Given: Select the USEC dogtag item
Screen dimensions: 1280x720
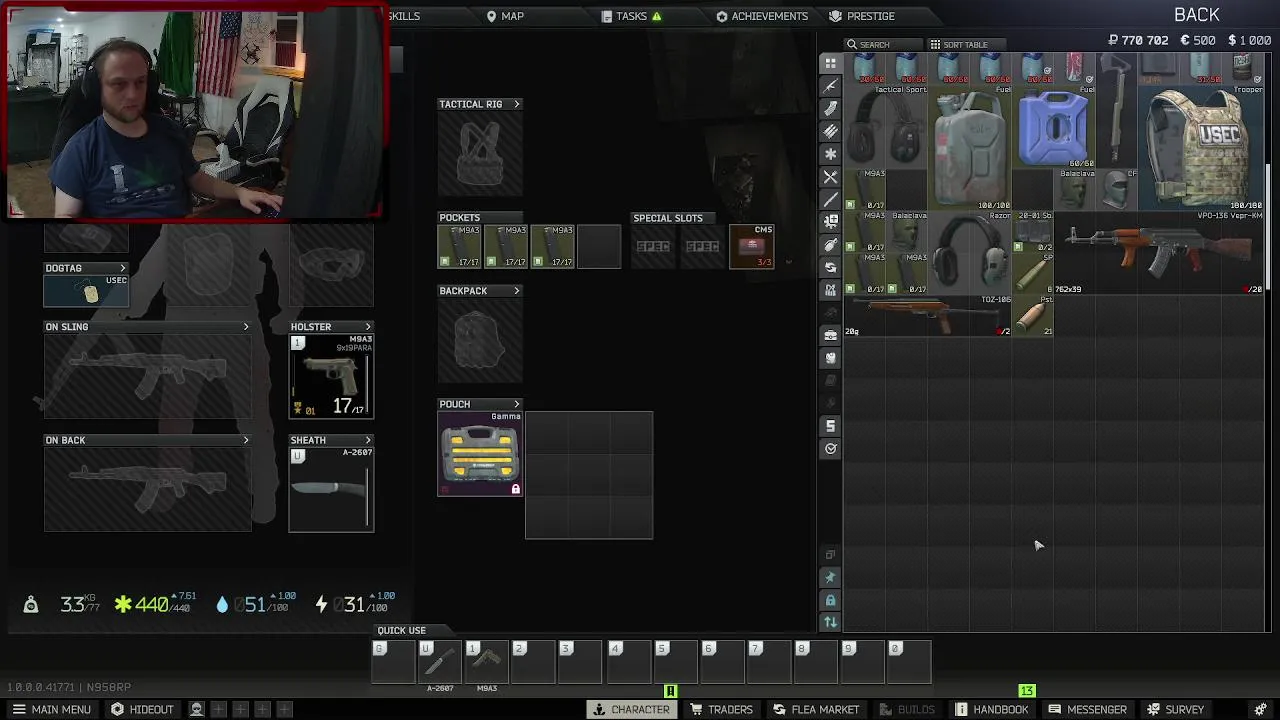Looking at the screenshot, I should [x=86, y=290].
